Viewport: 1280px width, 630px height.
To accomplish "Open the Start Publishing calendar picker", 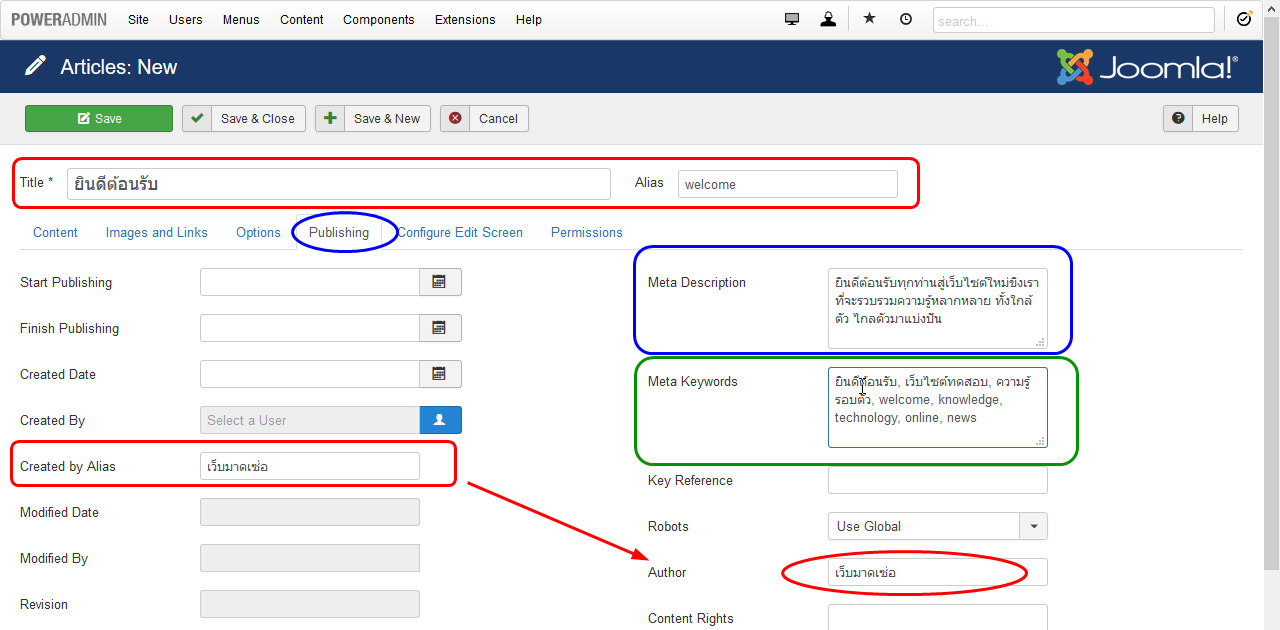I will [440, 282].
